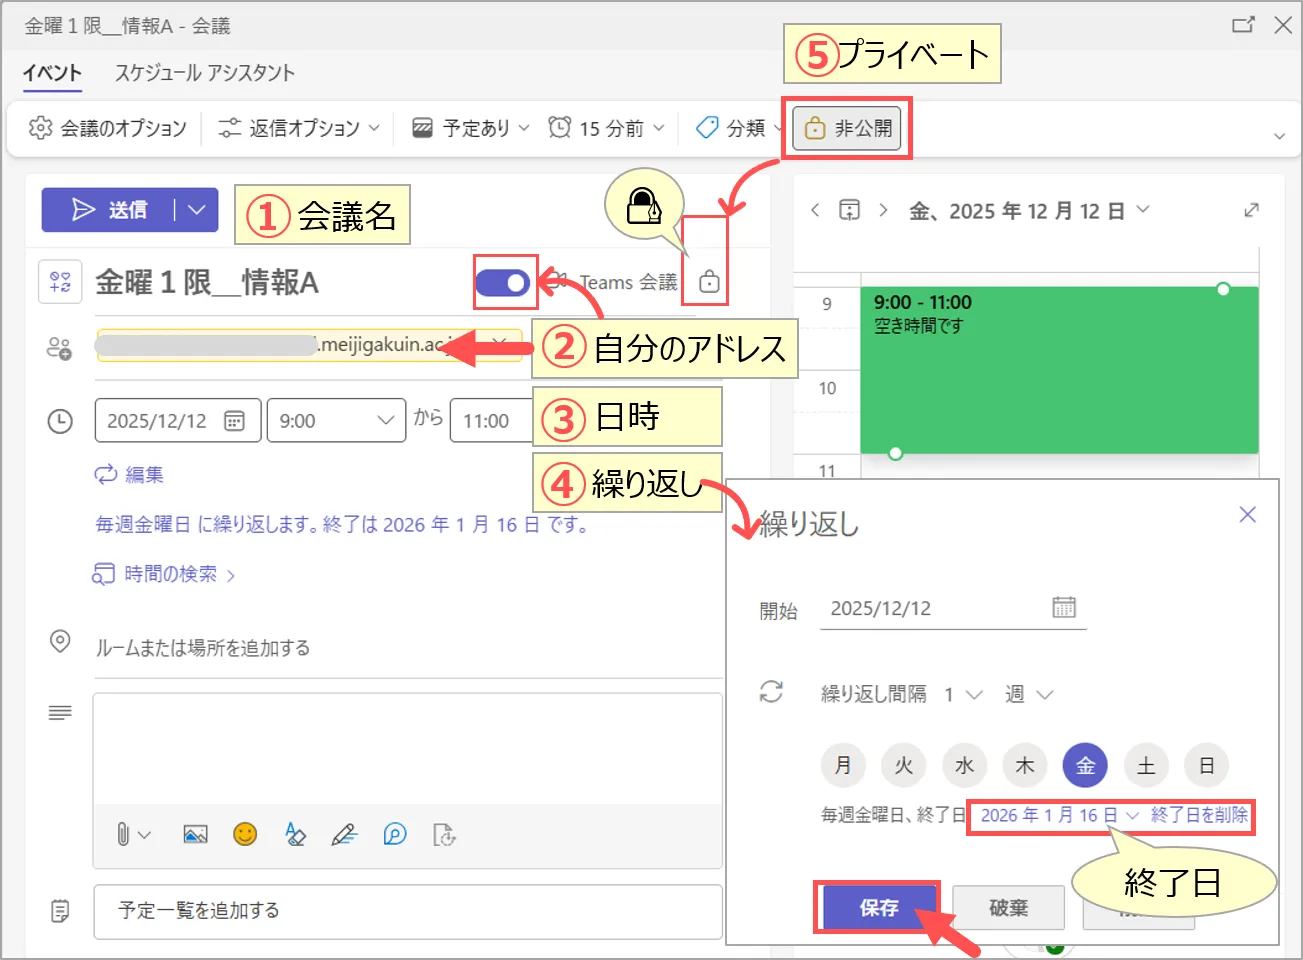Switch to スケジュール アシスタント tab
This screenshot has height=960, width=1303.
pyautogui.click(x=204, y=73)
